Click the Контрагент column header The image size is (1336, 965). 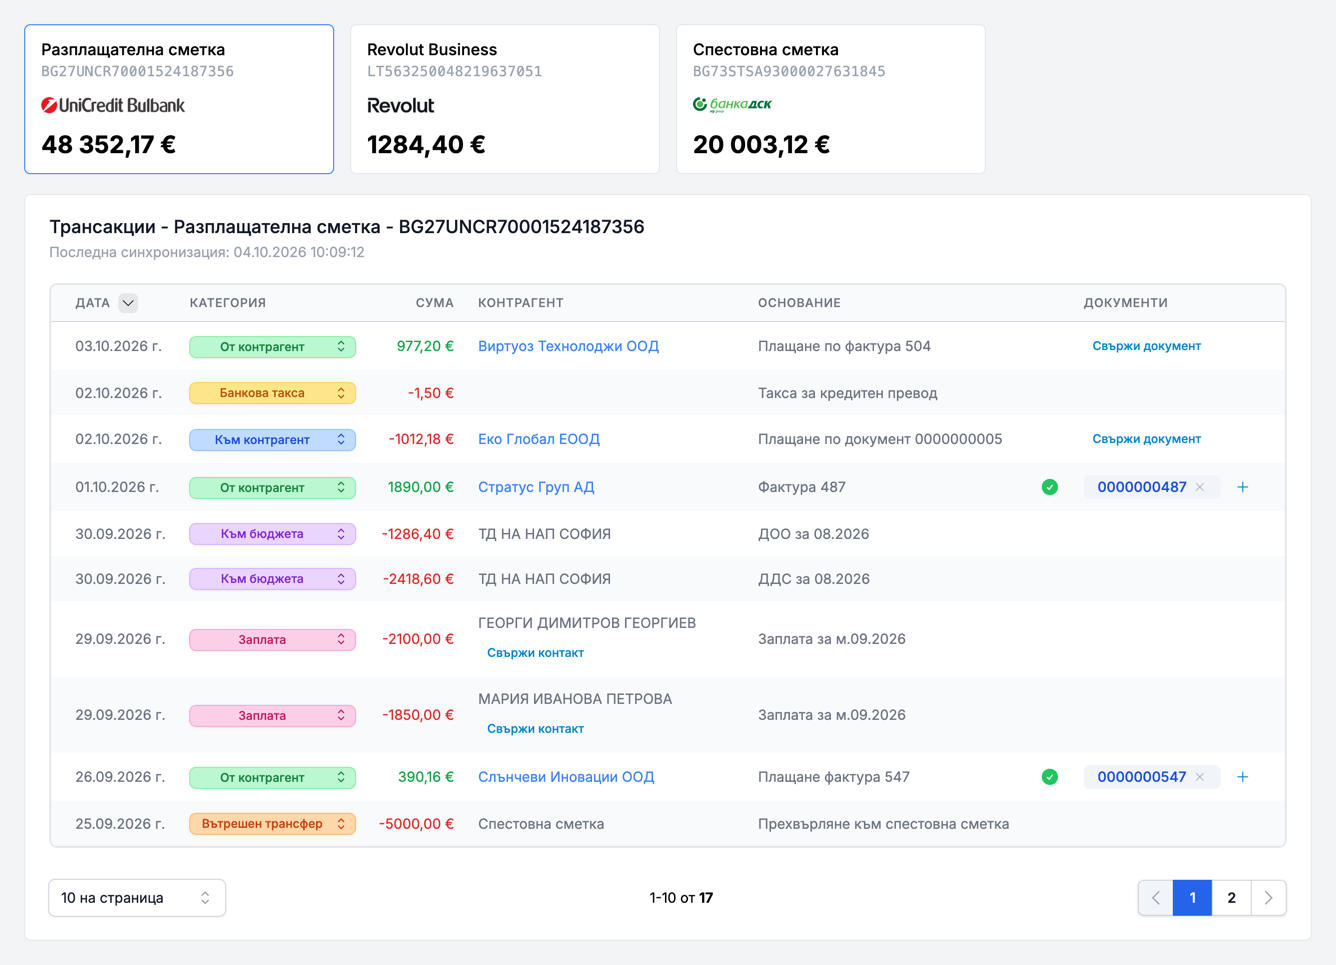521,303
